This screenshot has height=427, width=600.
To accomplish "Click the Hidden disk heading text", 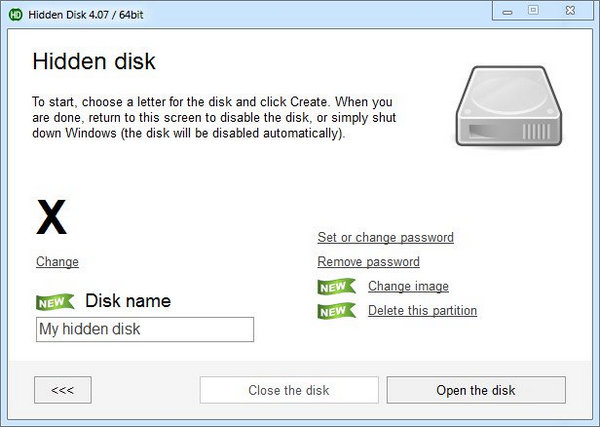I will point(94,61).
